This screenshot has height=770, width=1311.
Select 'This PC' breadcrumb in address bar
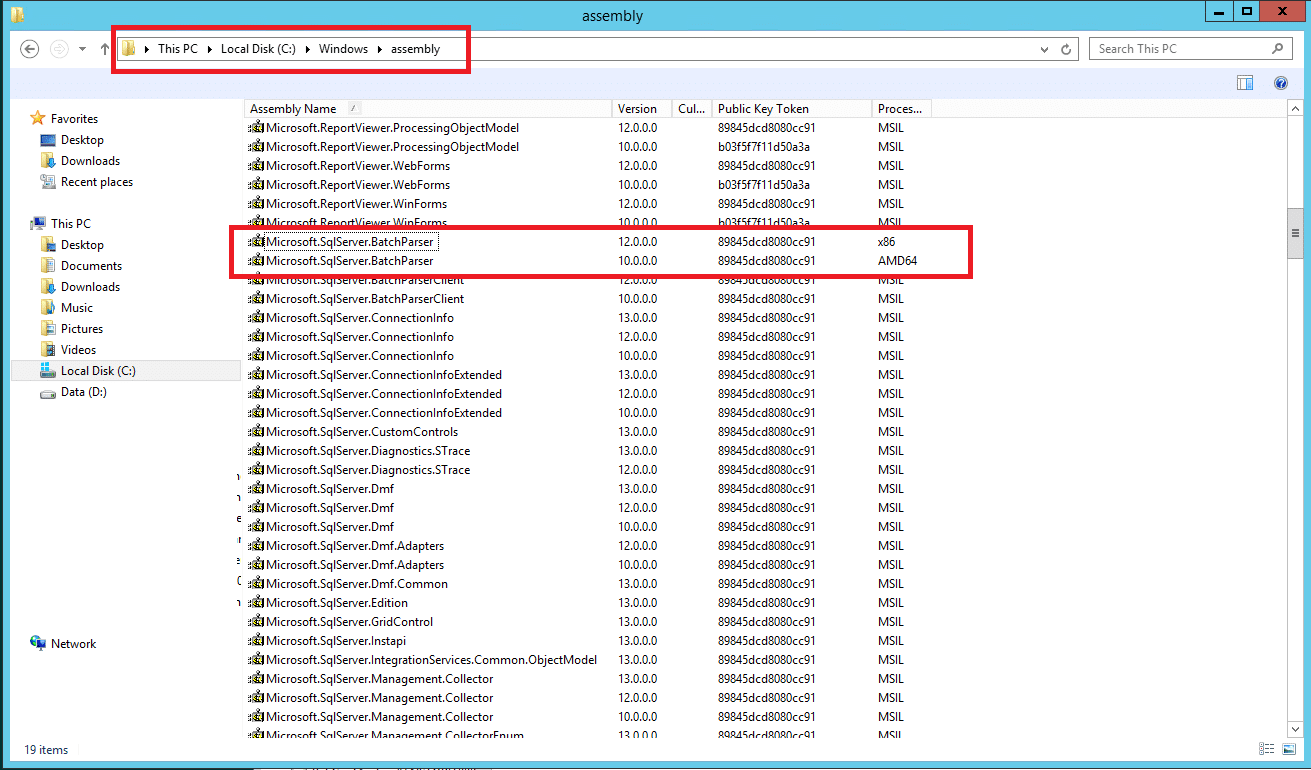178,49
